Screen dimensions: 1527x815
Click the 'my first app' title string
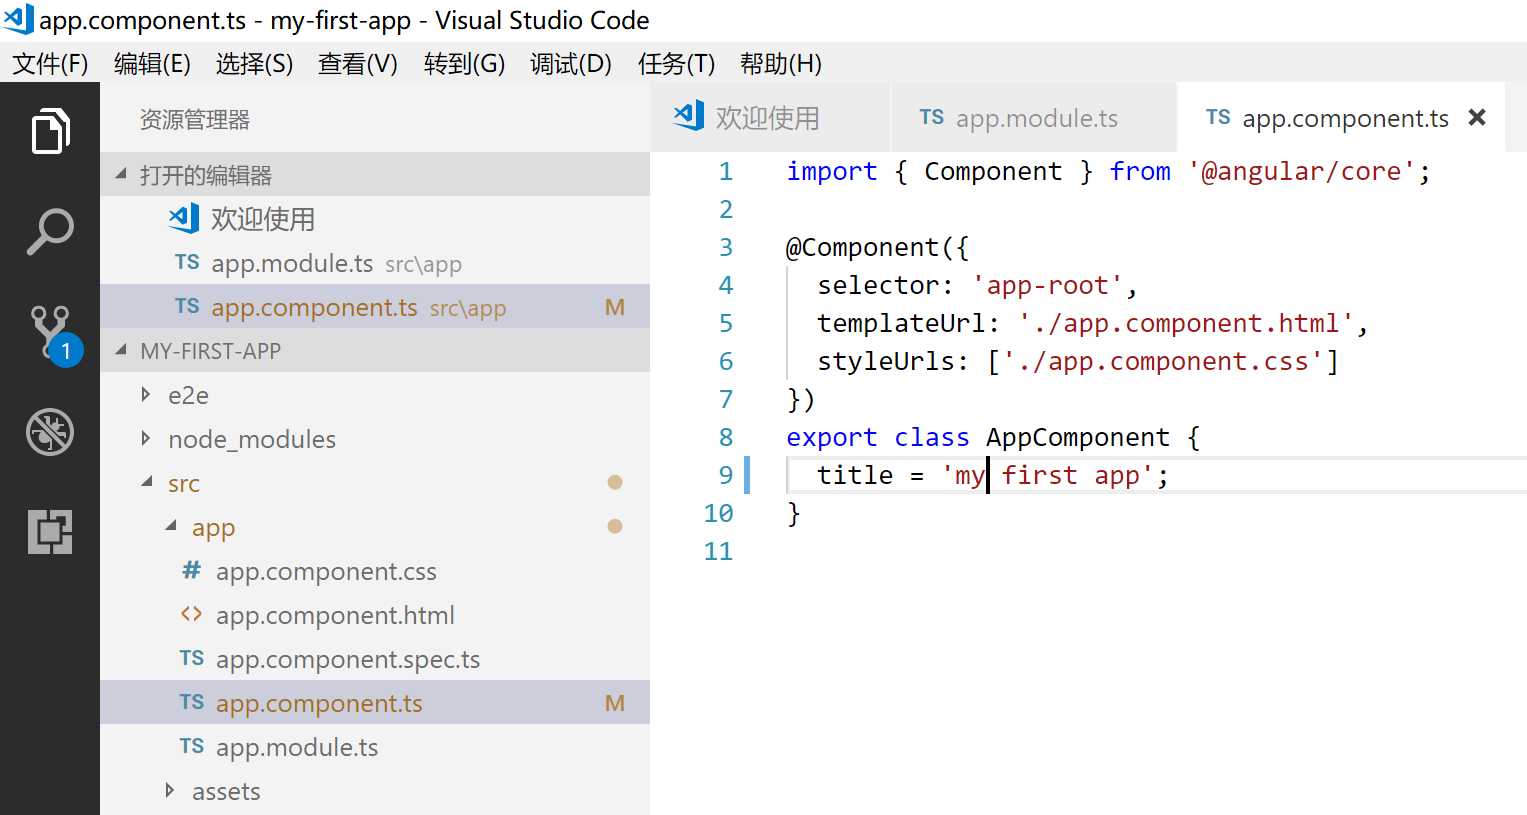click(x=1048, y=475)
